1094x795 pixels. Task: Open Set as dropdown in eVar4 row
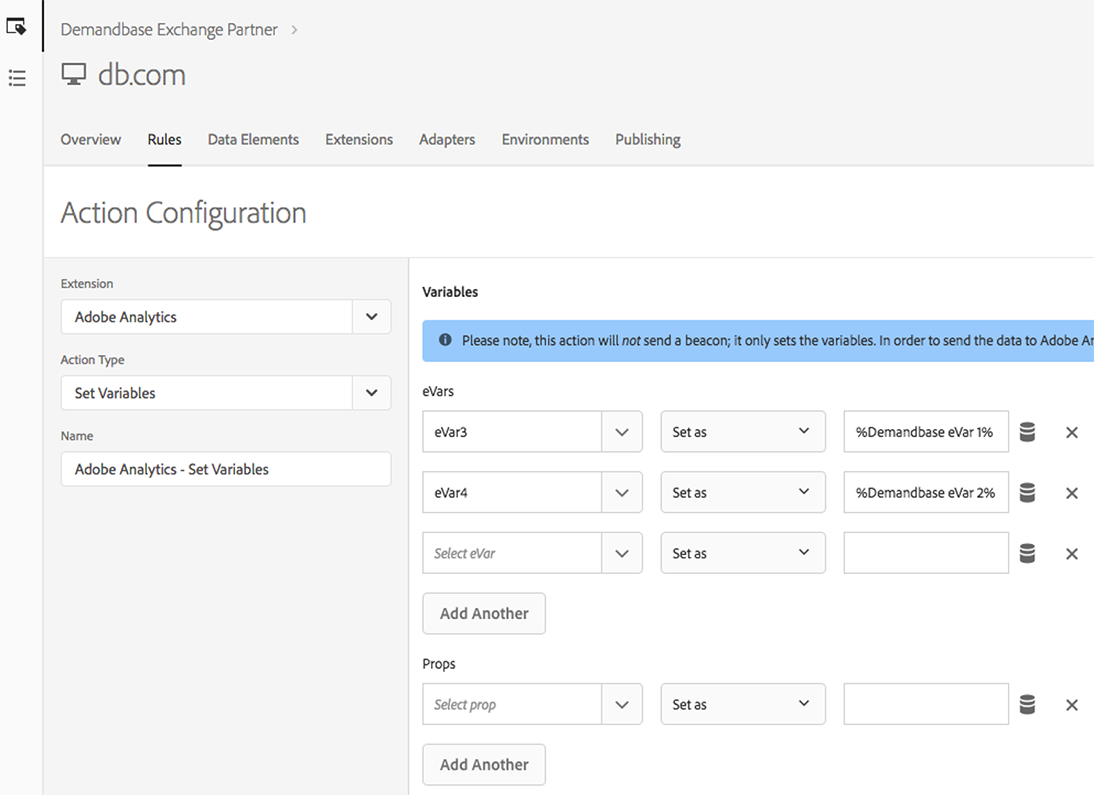click(x=743, y=492)
